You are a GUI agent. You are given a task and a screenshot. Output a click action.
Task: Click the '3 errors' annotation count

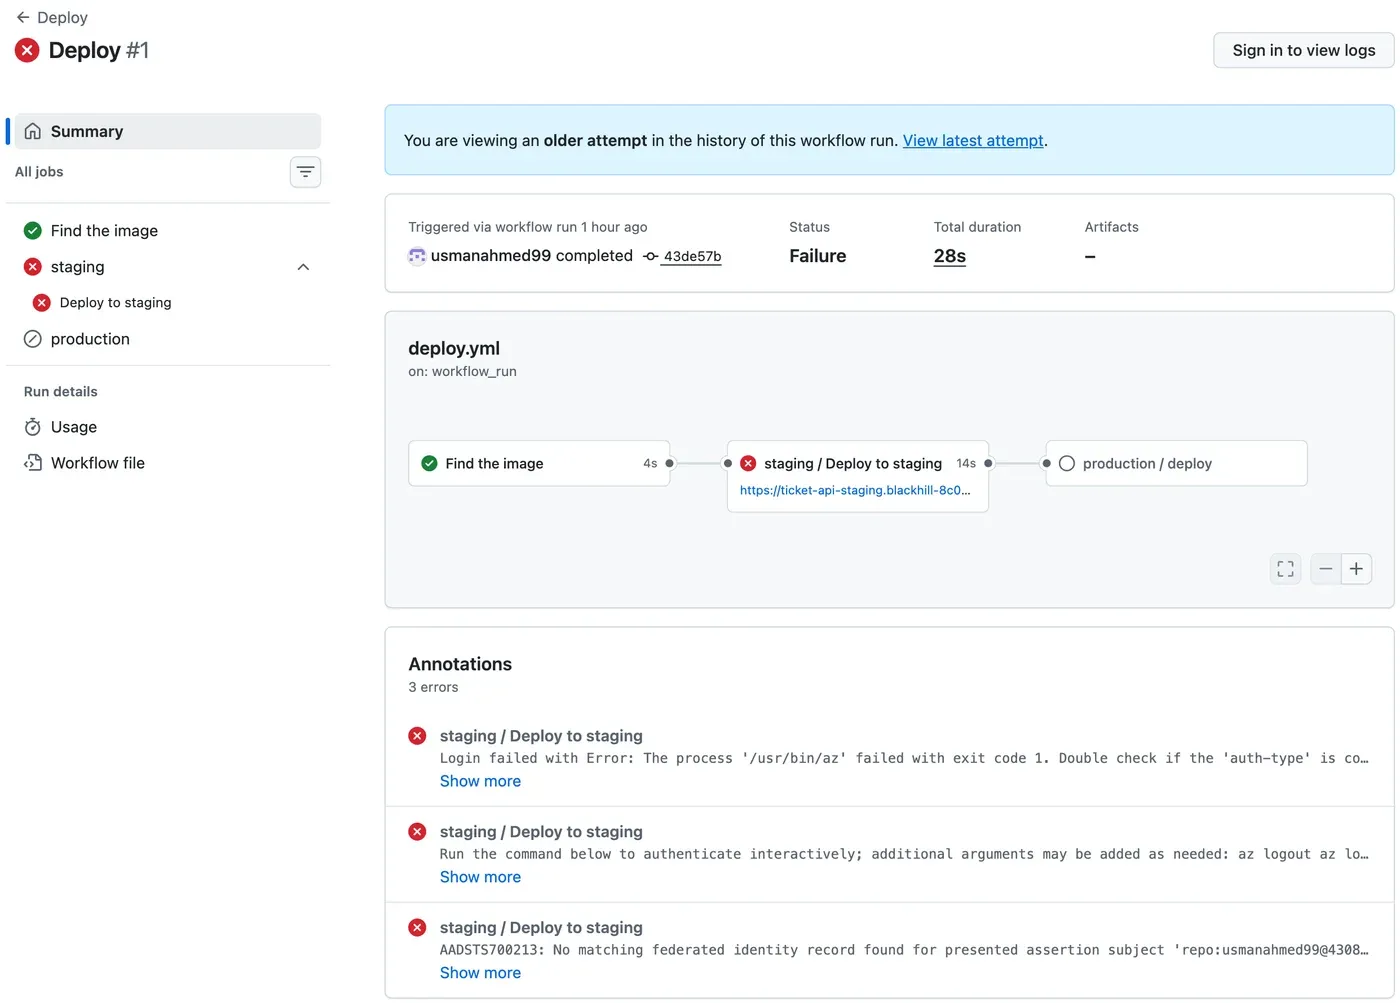433,687
